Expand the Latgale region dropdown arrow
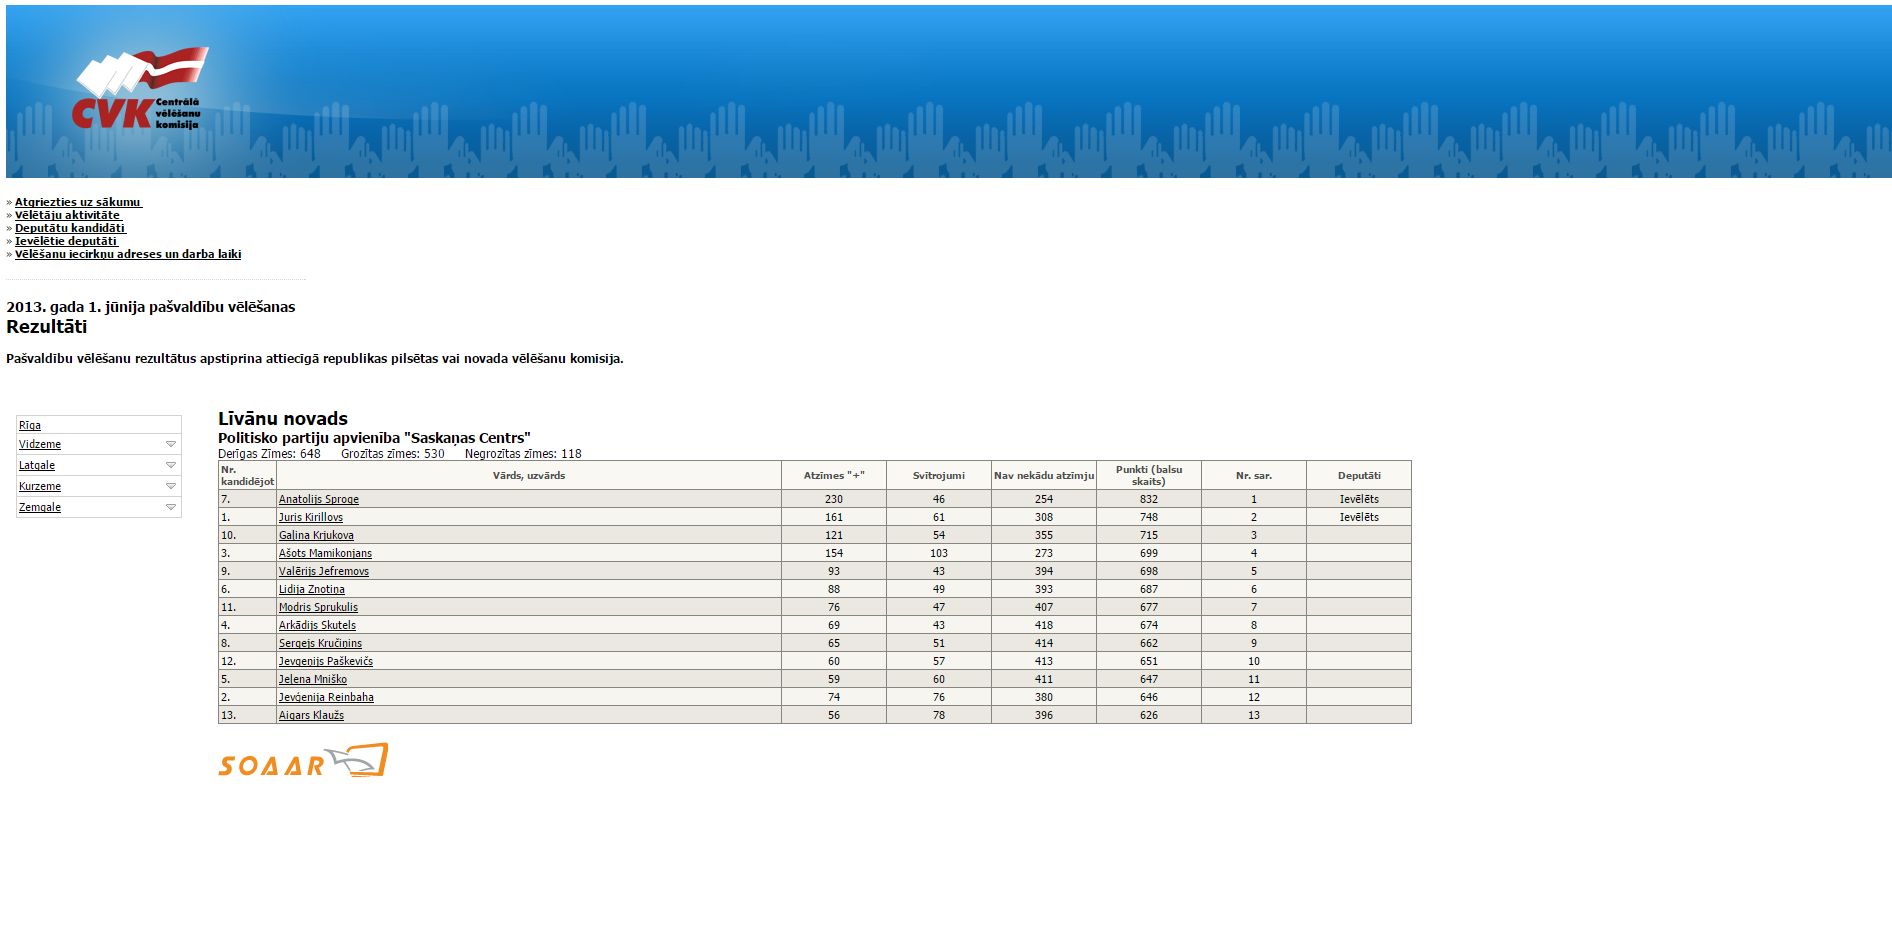This screenshot has height=928, width=1892. [170, 465]
